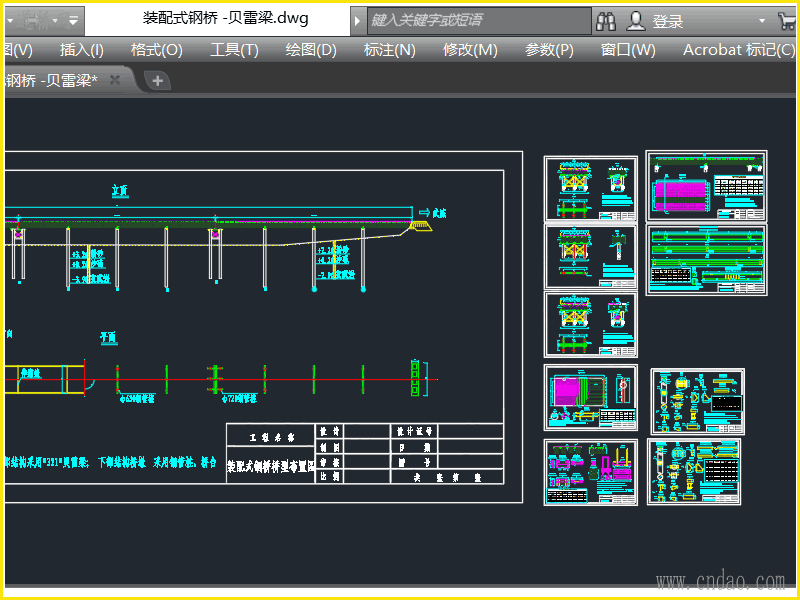Click the 立面 elevation title text
The height and width of the screenshot is (600, 800).
tap(120, 191)
